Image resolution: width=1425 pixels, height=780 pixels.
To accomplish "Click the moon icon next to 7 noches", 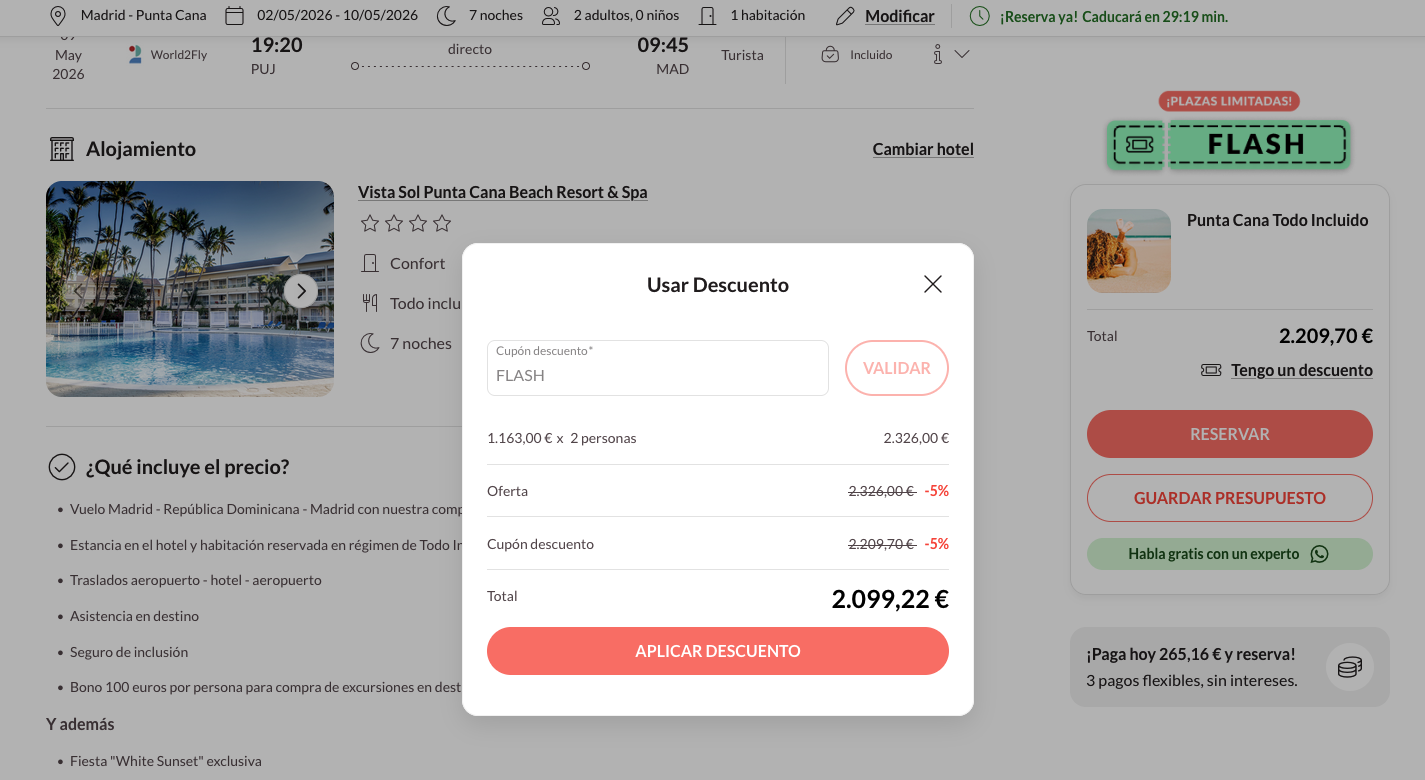I will pyautogui.click(x=446, y=16).
